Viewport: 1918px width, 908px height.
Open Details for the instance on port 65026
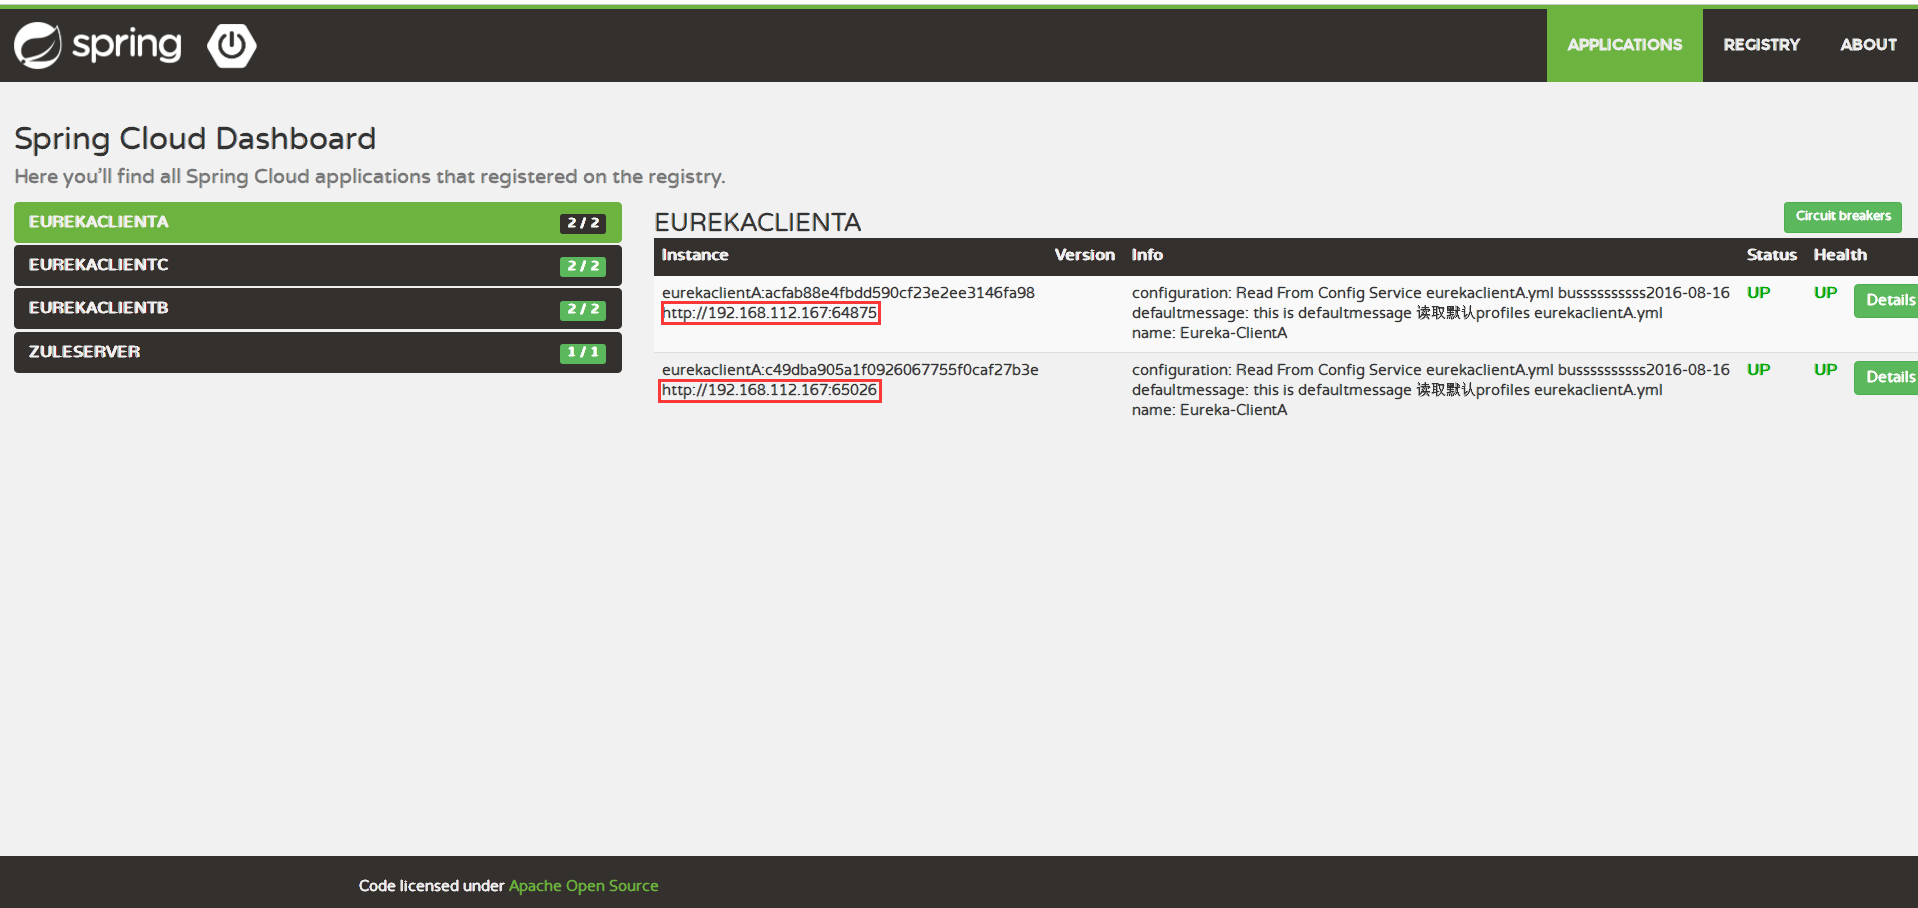pos(1887,377)
